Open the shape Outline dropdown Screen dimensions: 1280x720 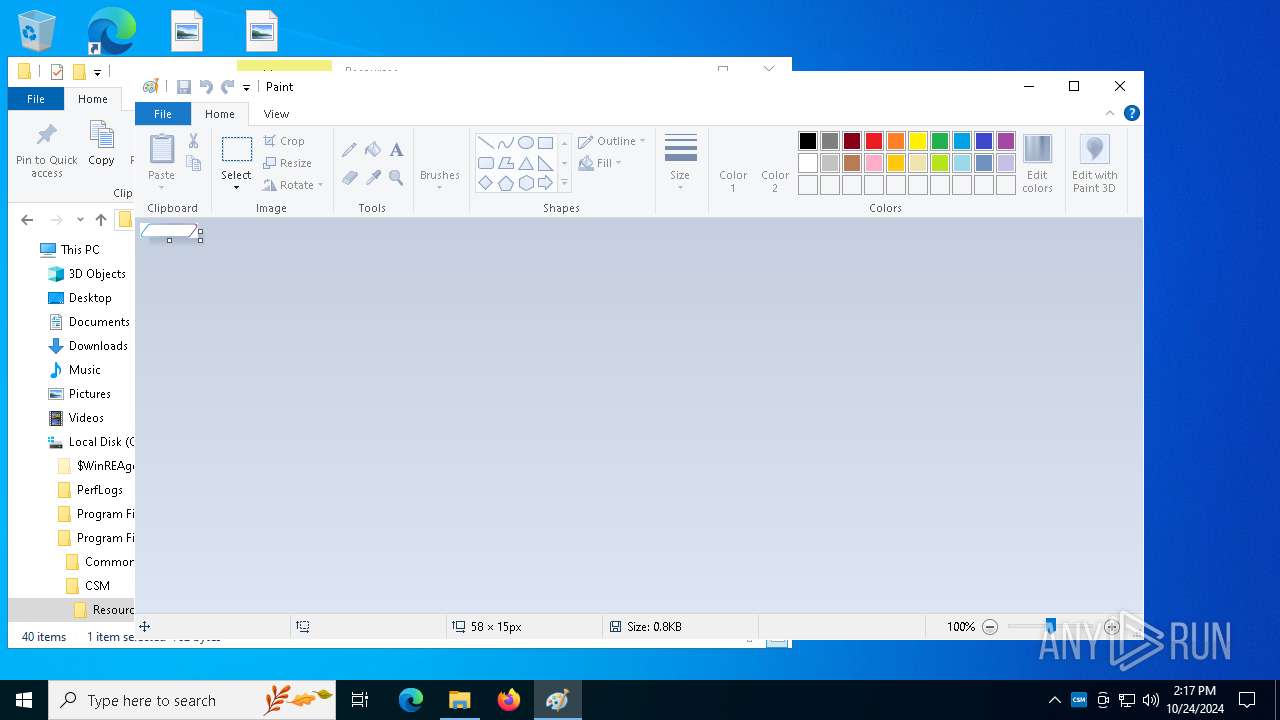(611, 141)
